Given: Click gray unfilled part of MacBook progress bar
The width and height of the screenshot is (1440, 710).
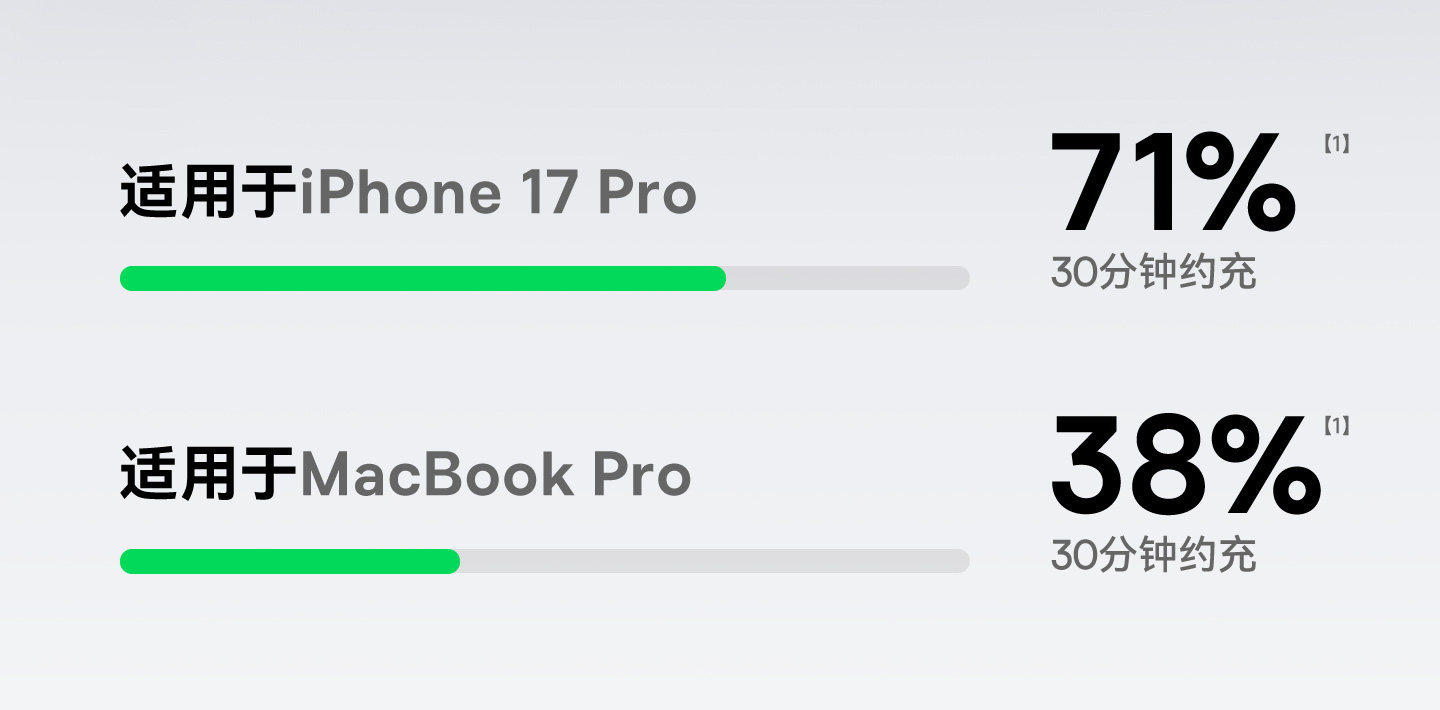Looking at the screenshot, I should pyautogui.click(x=714, y=562).
